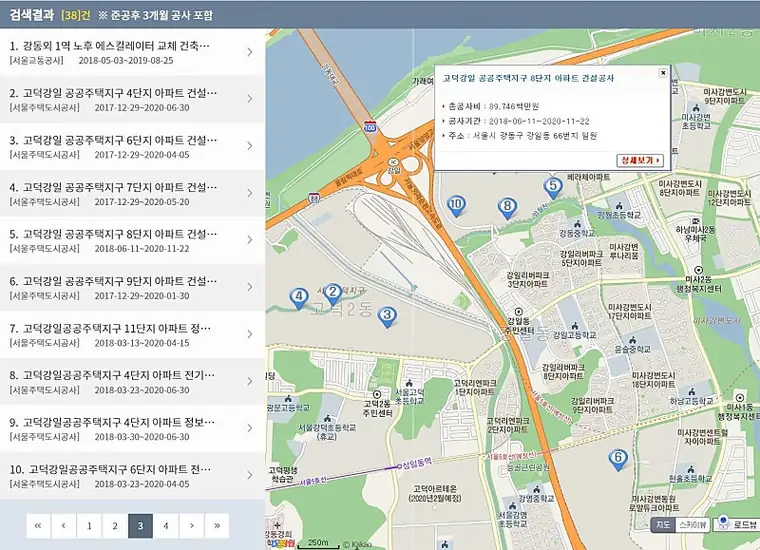
Task: Click popup title 8단지 아파트 건설공사
Action: click(x=528, y=78)
